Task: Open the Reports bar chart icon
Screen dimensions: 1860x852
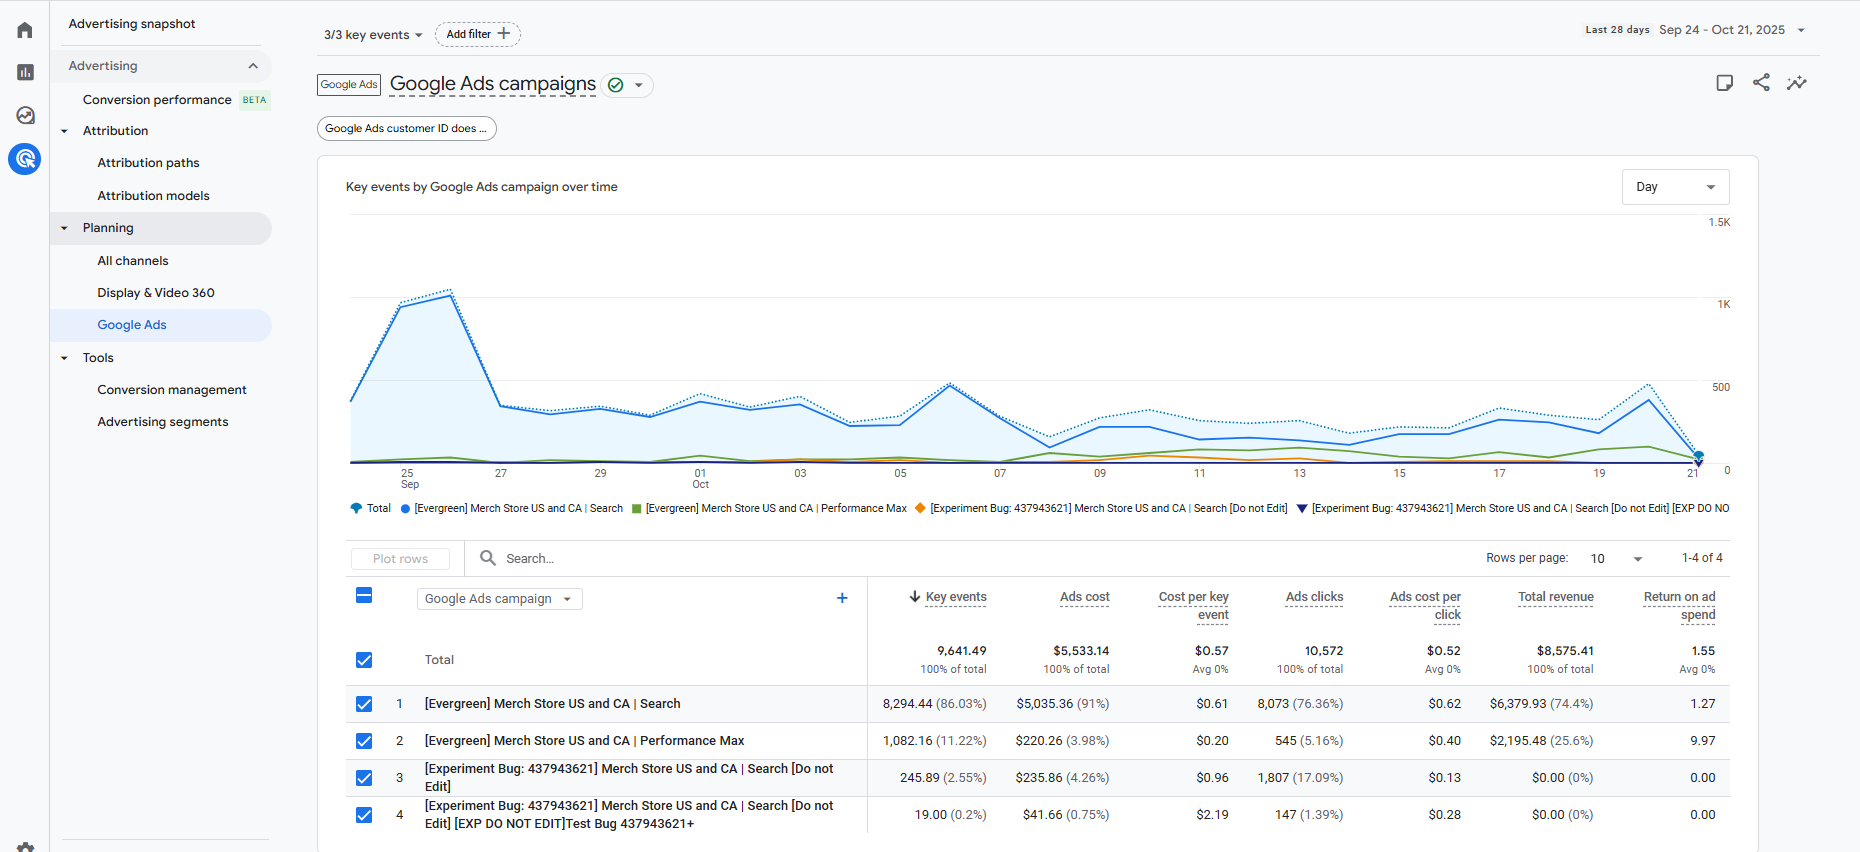Action: pyautogui.click(x=25, y=72)
